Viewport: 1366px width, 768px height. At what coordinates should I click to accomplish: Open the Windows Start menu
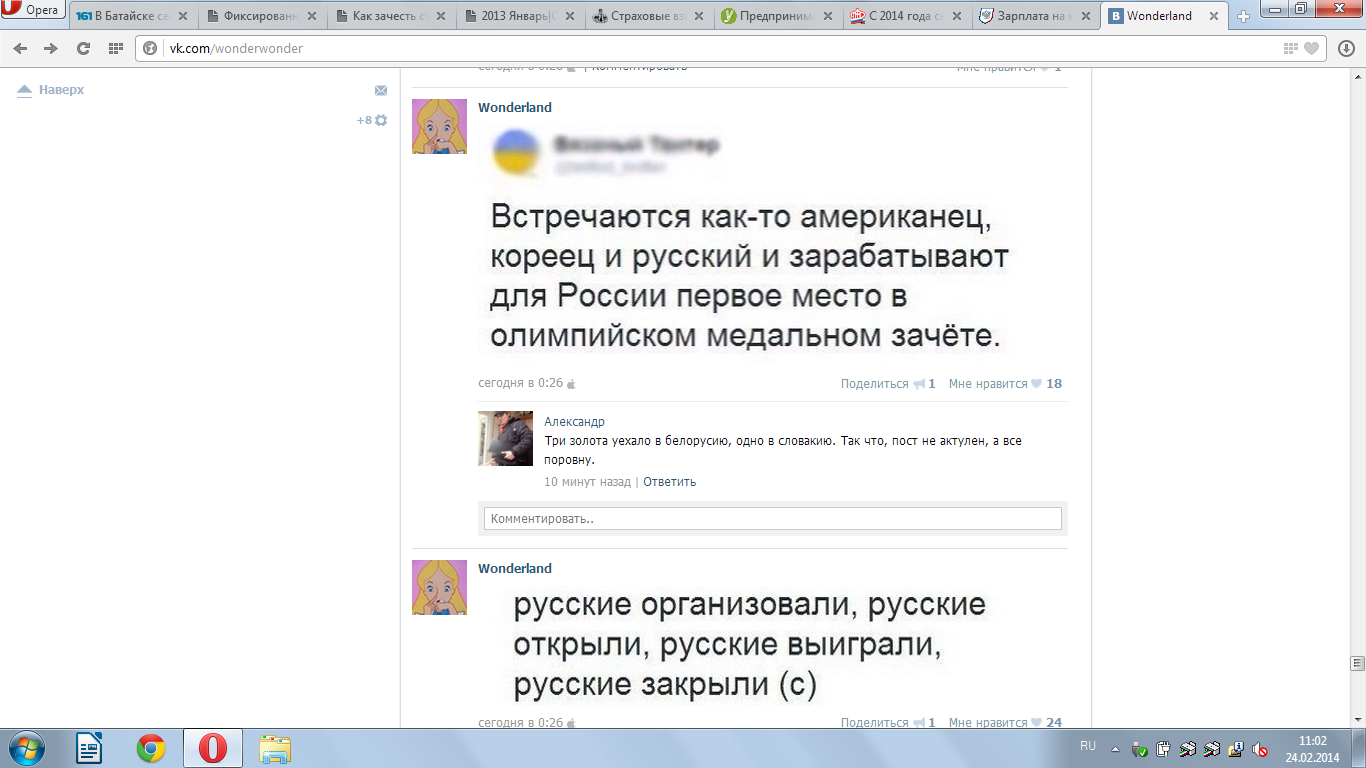[26, 748]
